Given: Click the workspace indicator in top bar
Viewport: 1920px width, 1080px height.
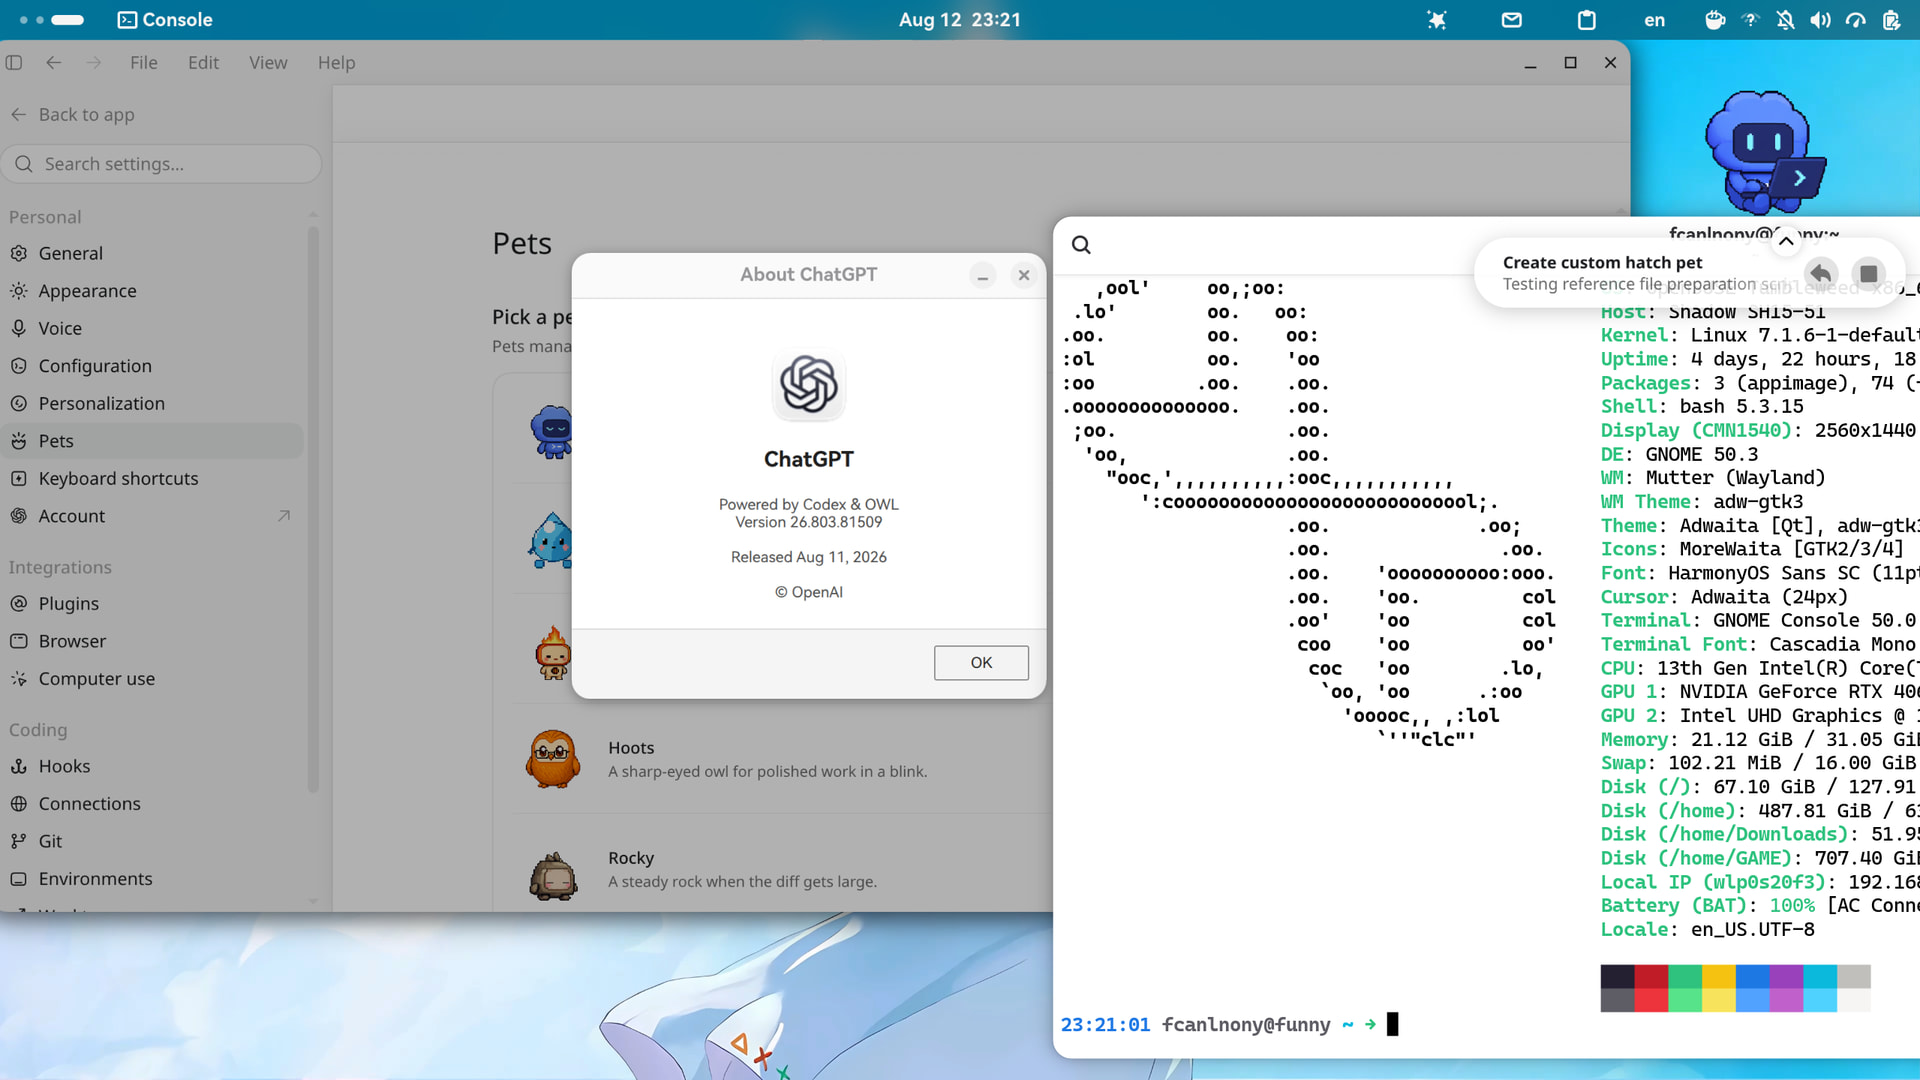Looking at the screenshot, I should point(52,20).
